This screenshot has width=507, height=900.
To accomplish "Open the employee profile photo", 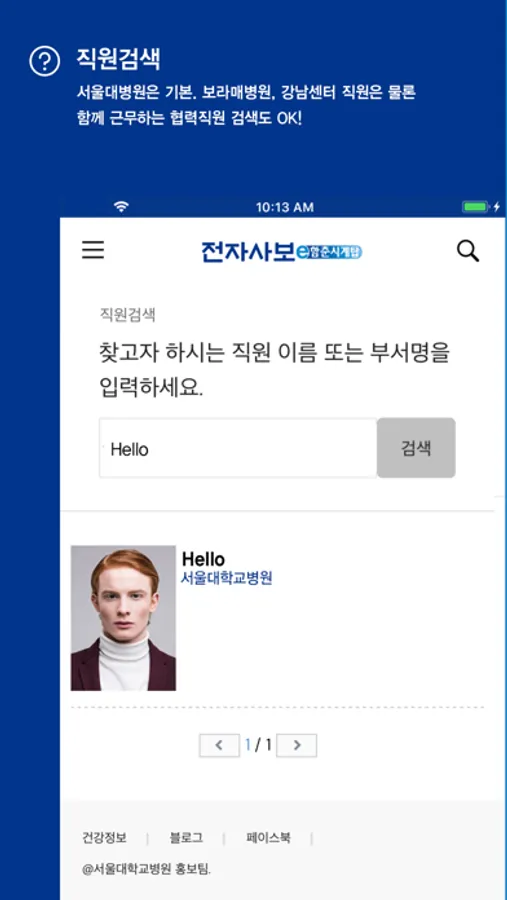I will [x=123, y=618].
